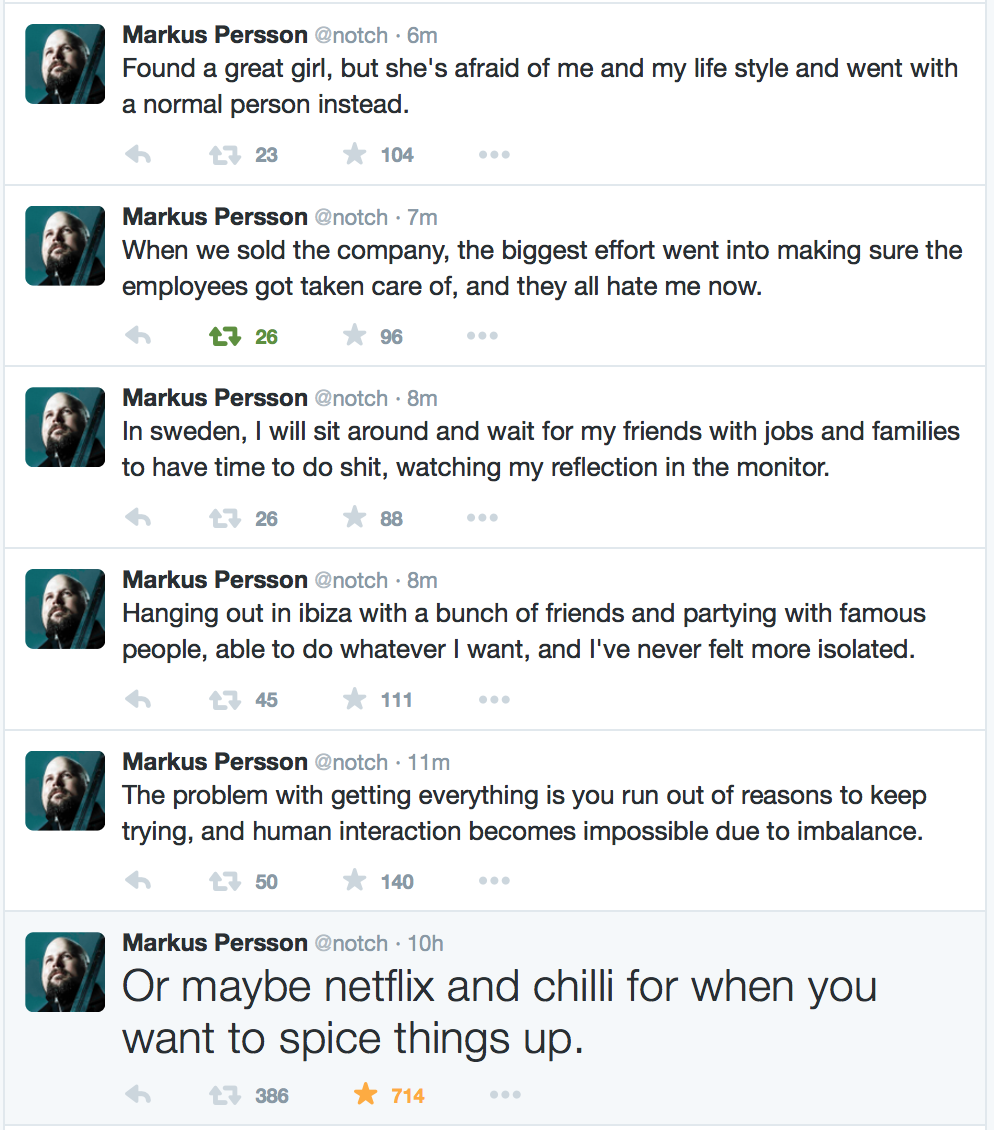994x1130 pixels.
Task: Open the 11m timestamp permalink
Action: click(428, 762)
